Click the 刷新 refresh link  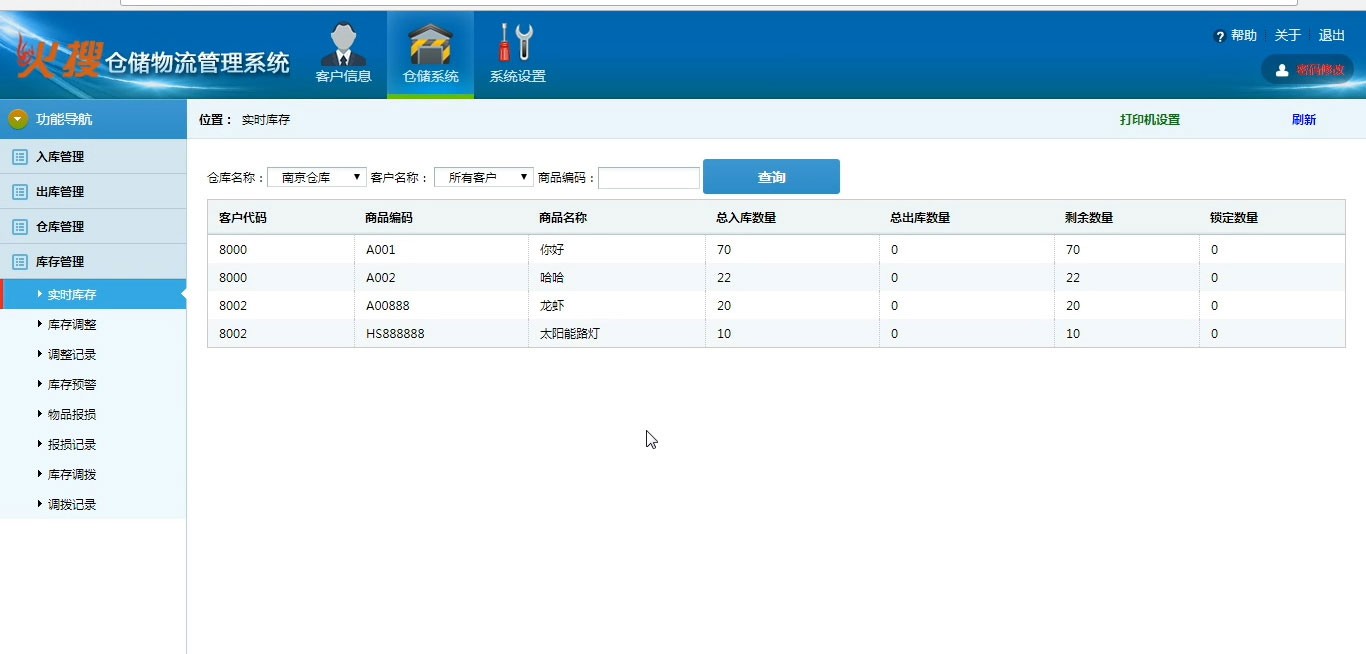(x=1303, y=120)
